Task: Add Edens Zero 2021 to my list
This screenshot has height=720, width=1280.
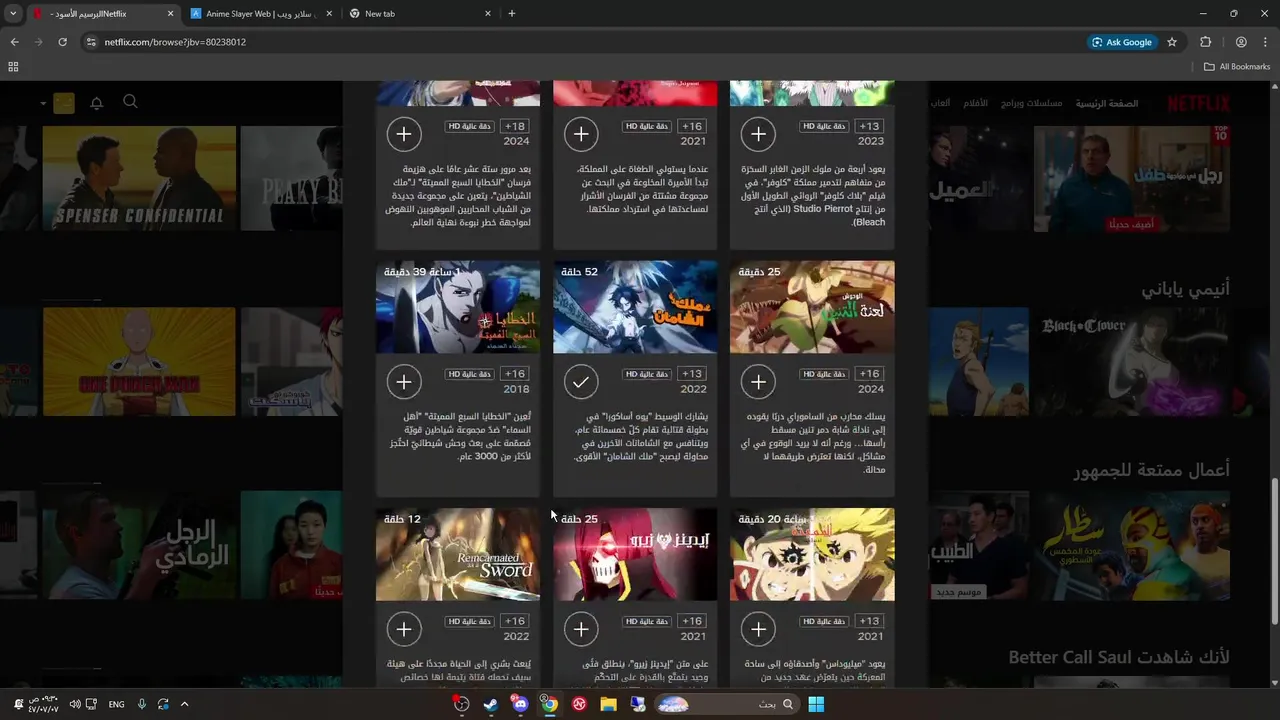Action: [581, 629]
